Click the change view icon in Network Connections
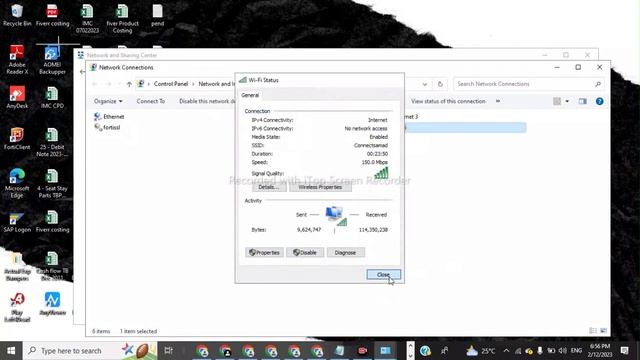 click(x=557, y=101)
